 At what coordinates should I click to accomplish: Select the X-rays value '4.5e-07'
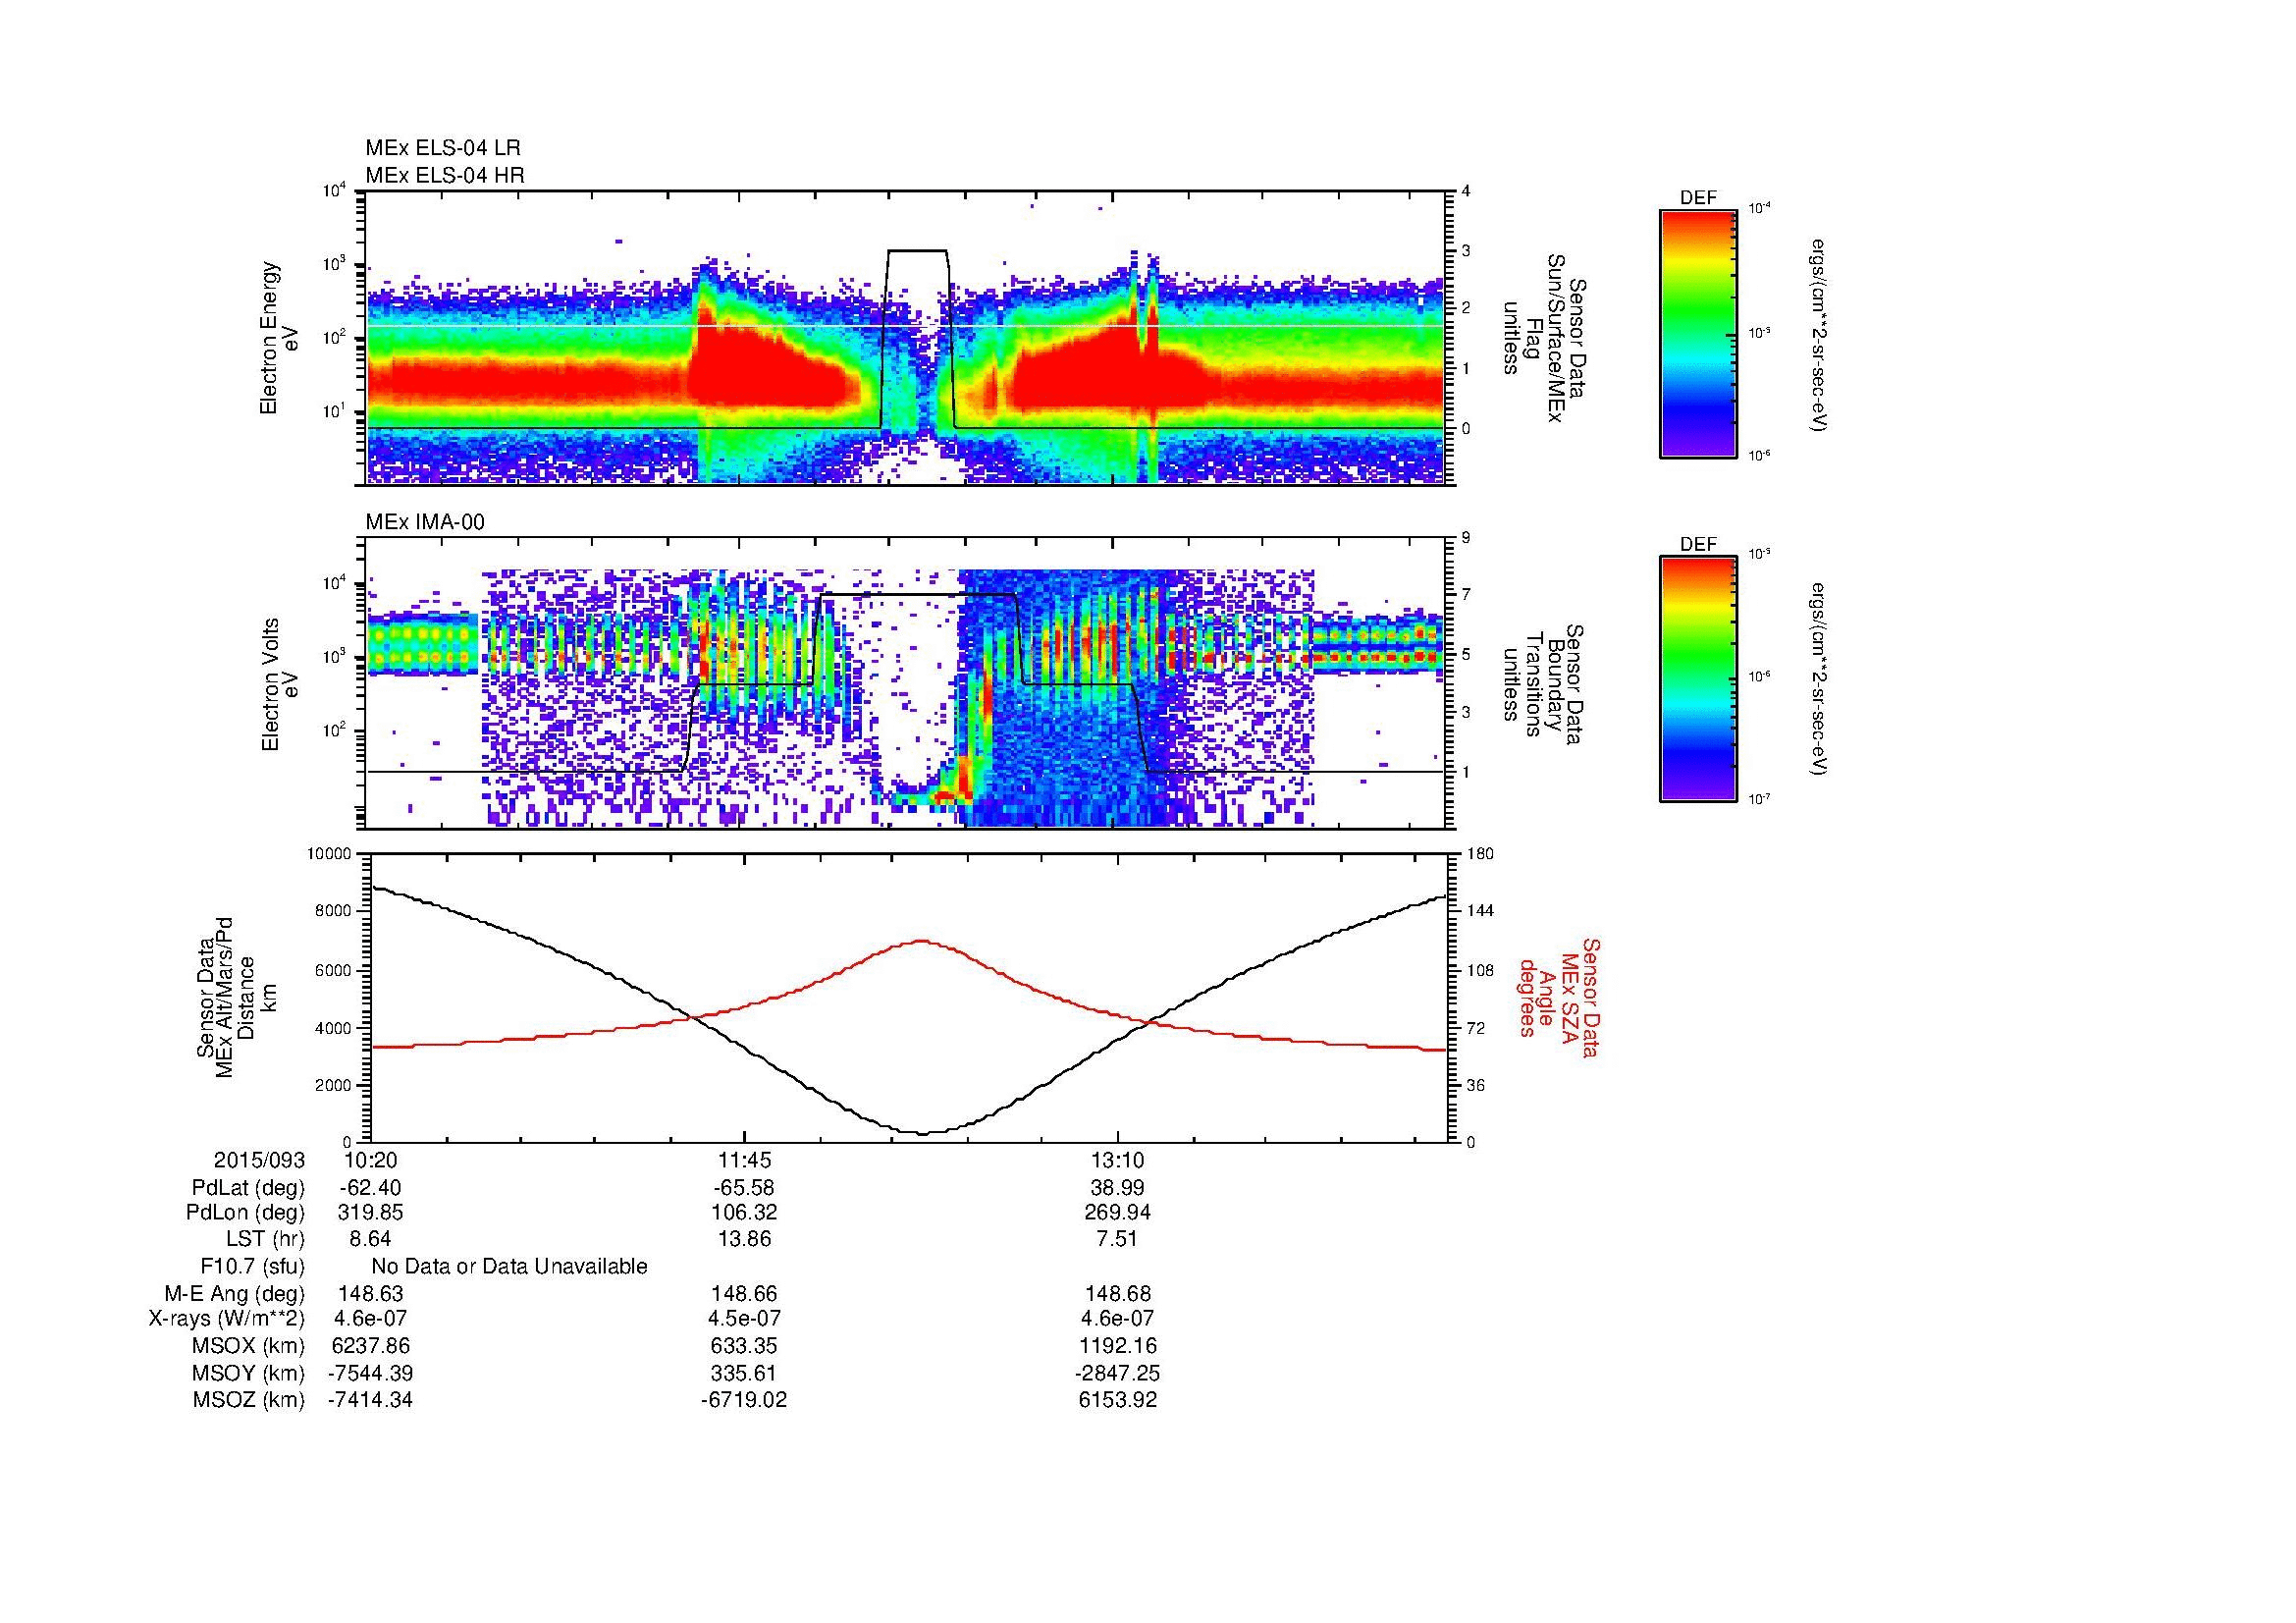coord(744,1319)
